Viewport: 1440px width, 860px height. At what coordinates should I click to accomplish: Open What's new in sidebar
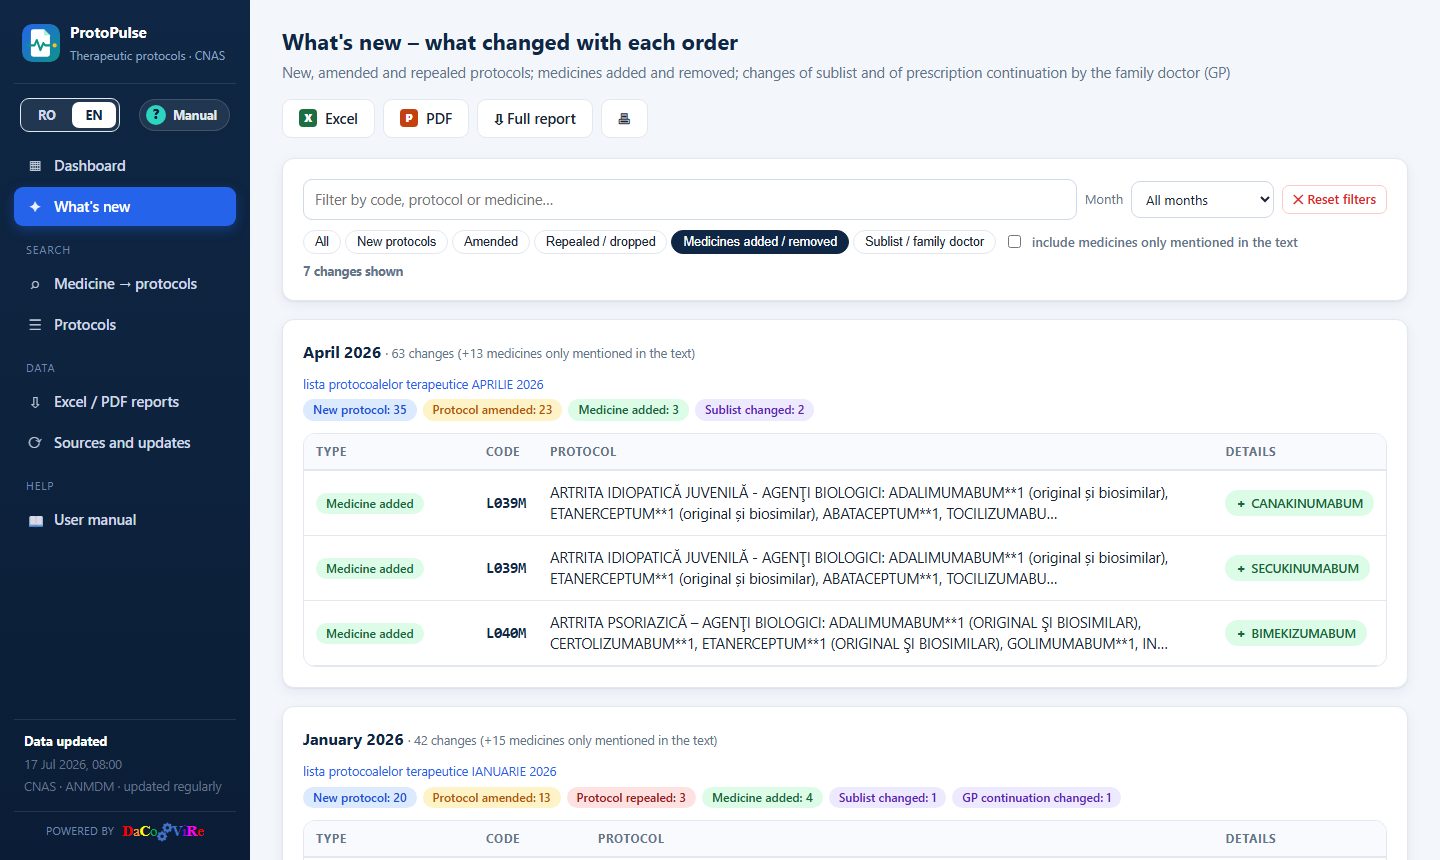pos(125,207)
